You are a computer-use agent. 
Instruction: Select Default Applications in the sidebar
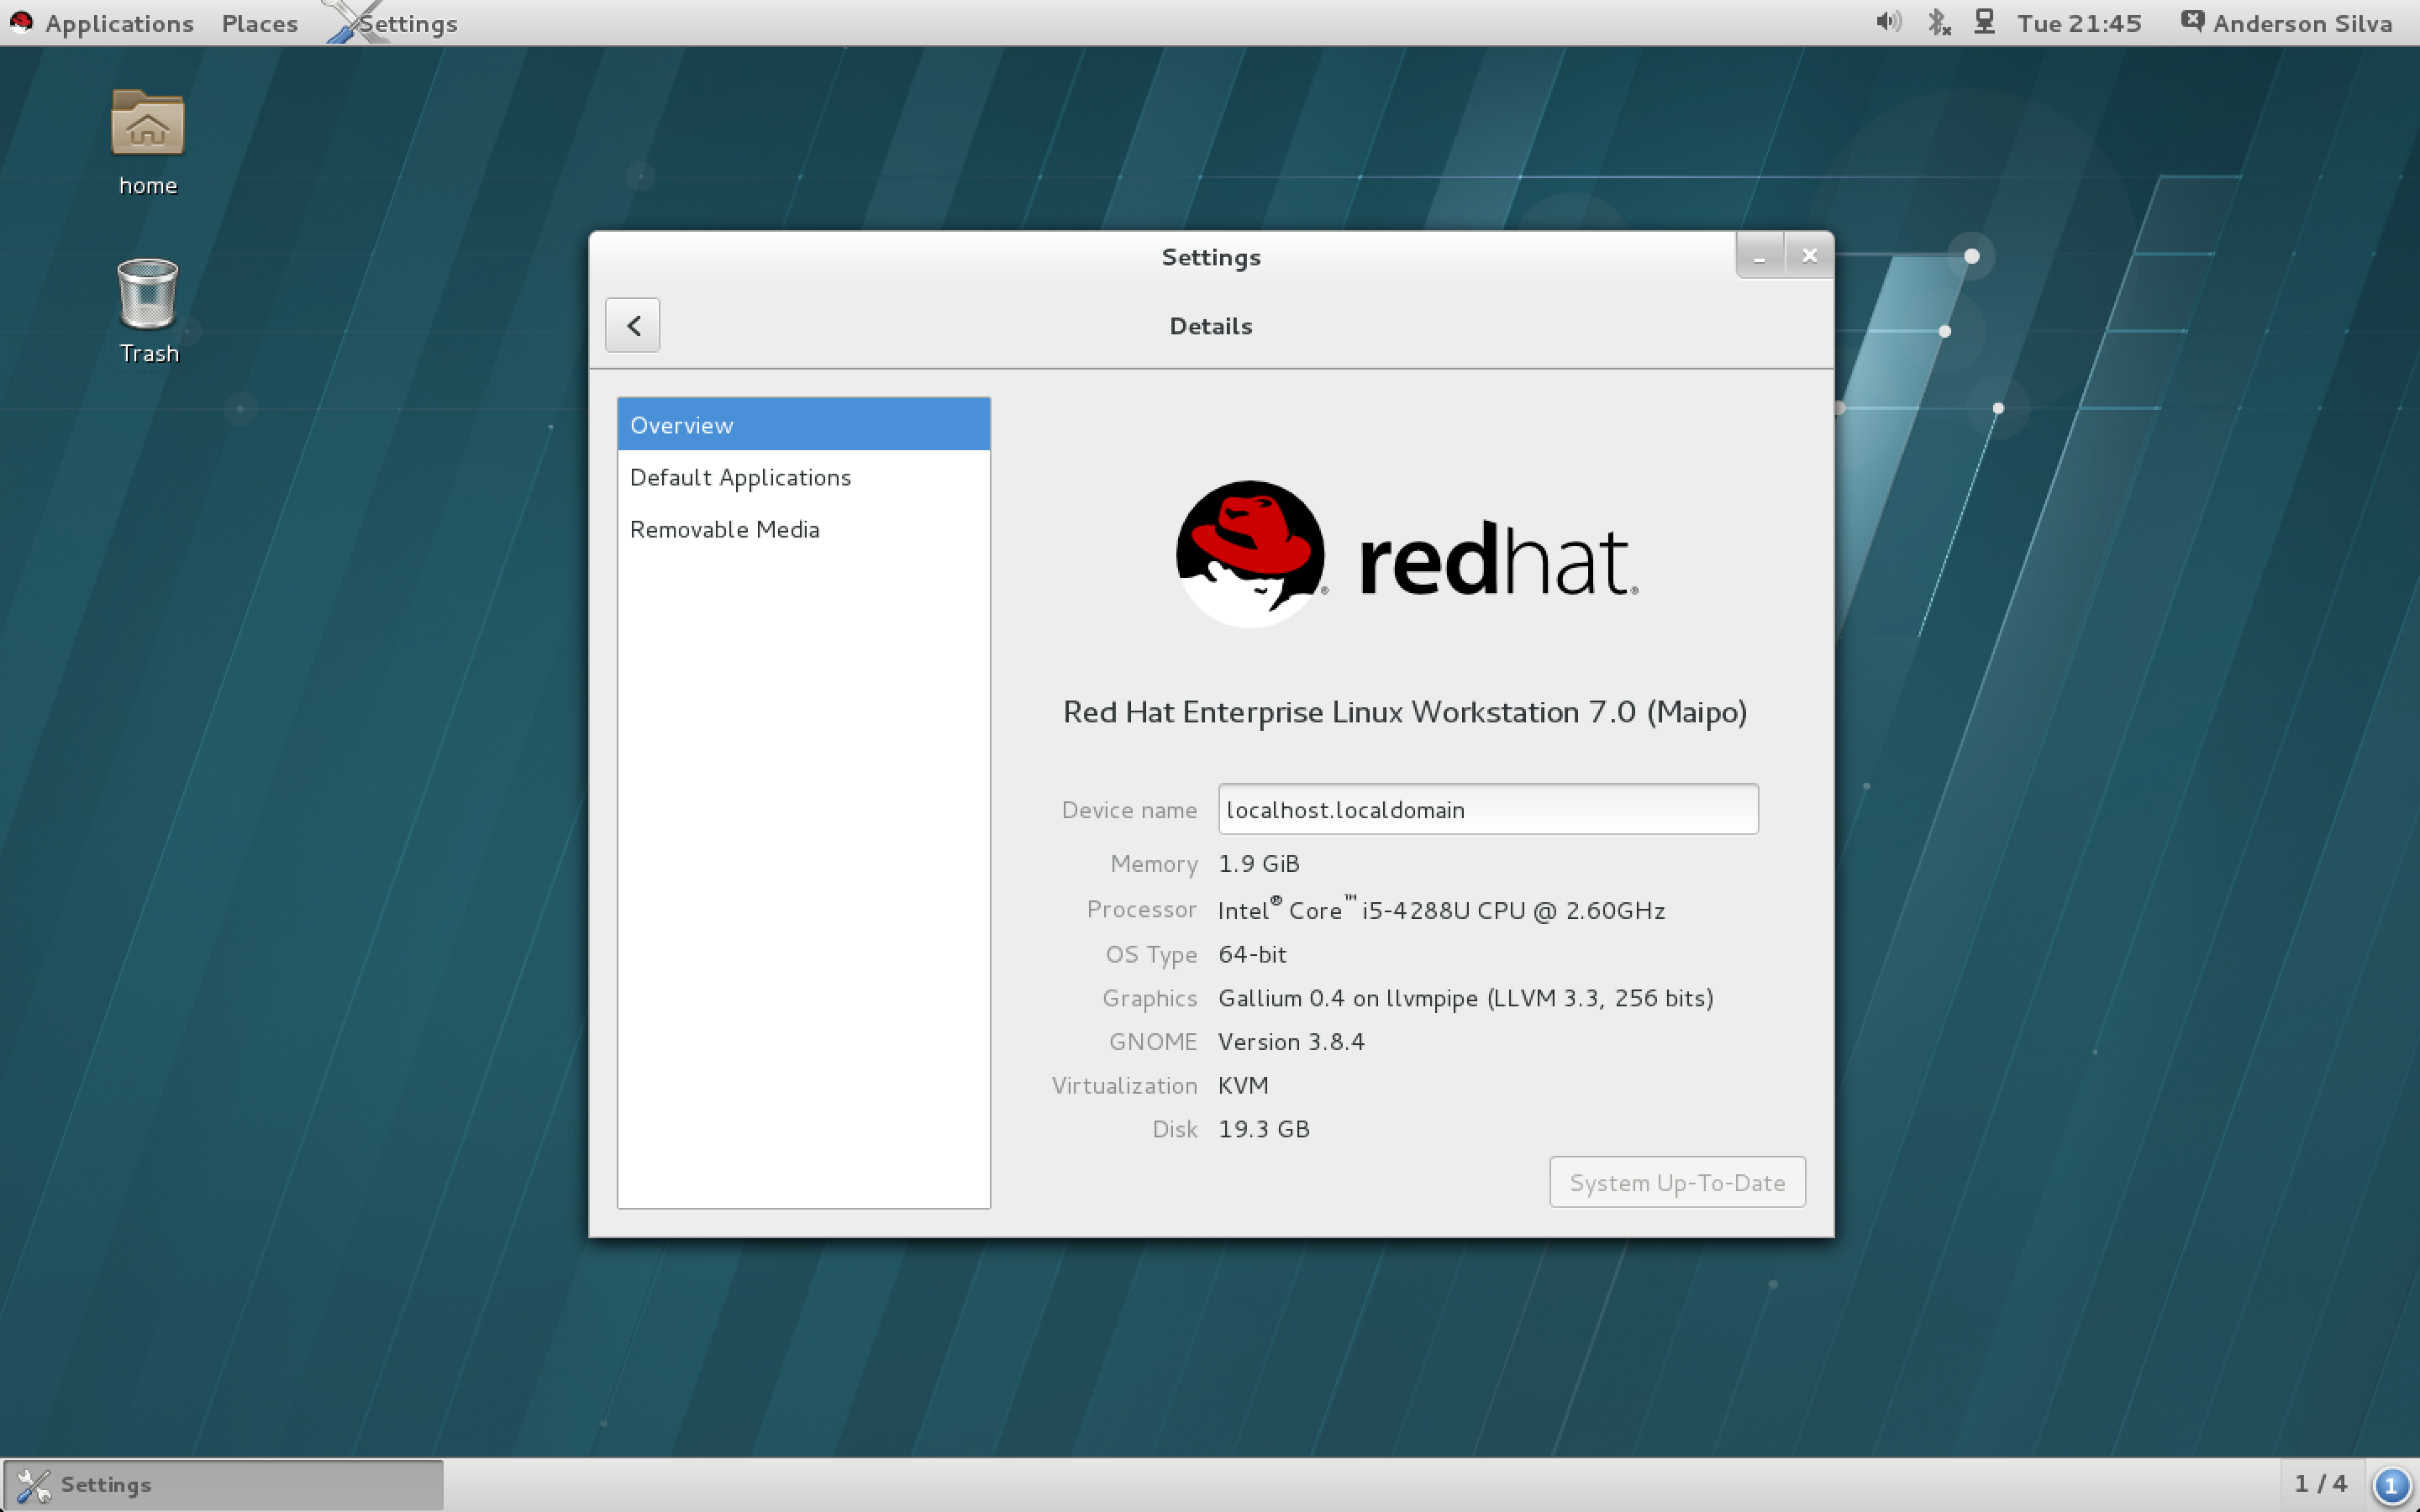click(x=740, y=477)
